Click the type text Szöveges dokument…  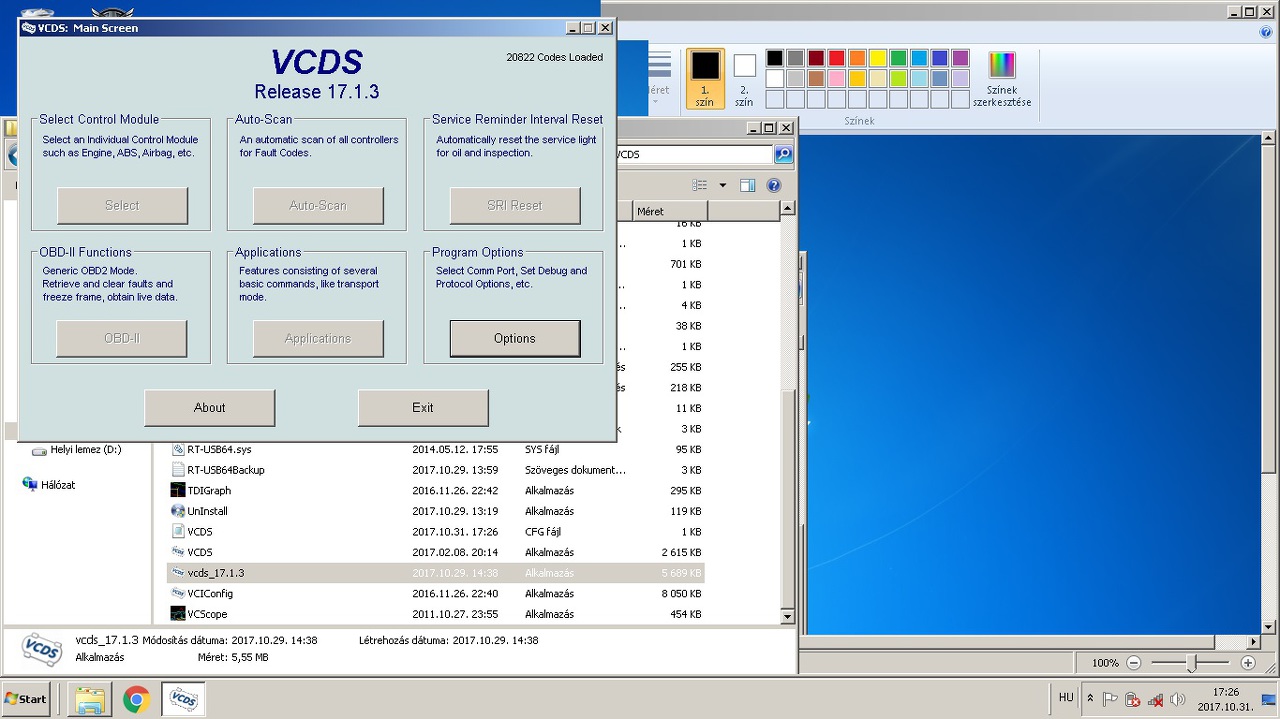point(575,470)
